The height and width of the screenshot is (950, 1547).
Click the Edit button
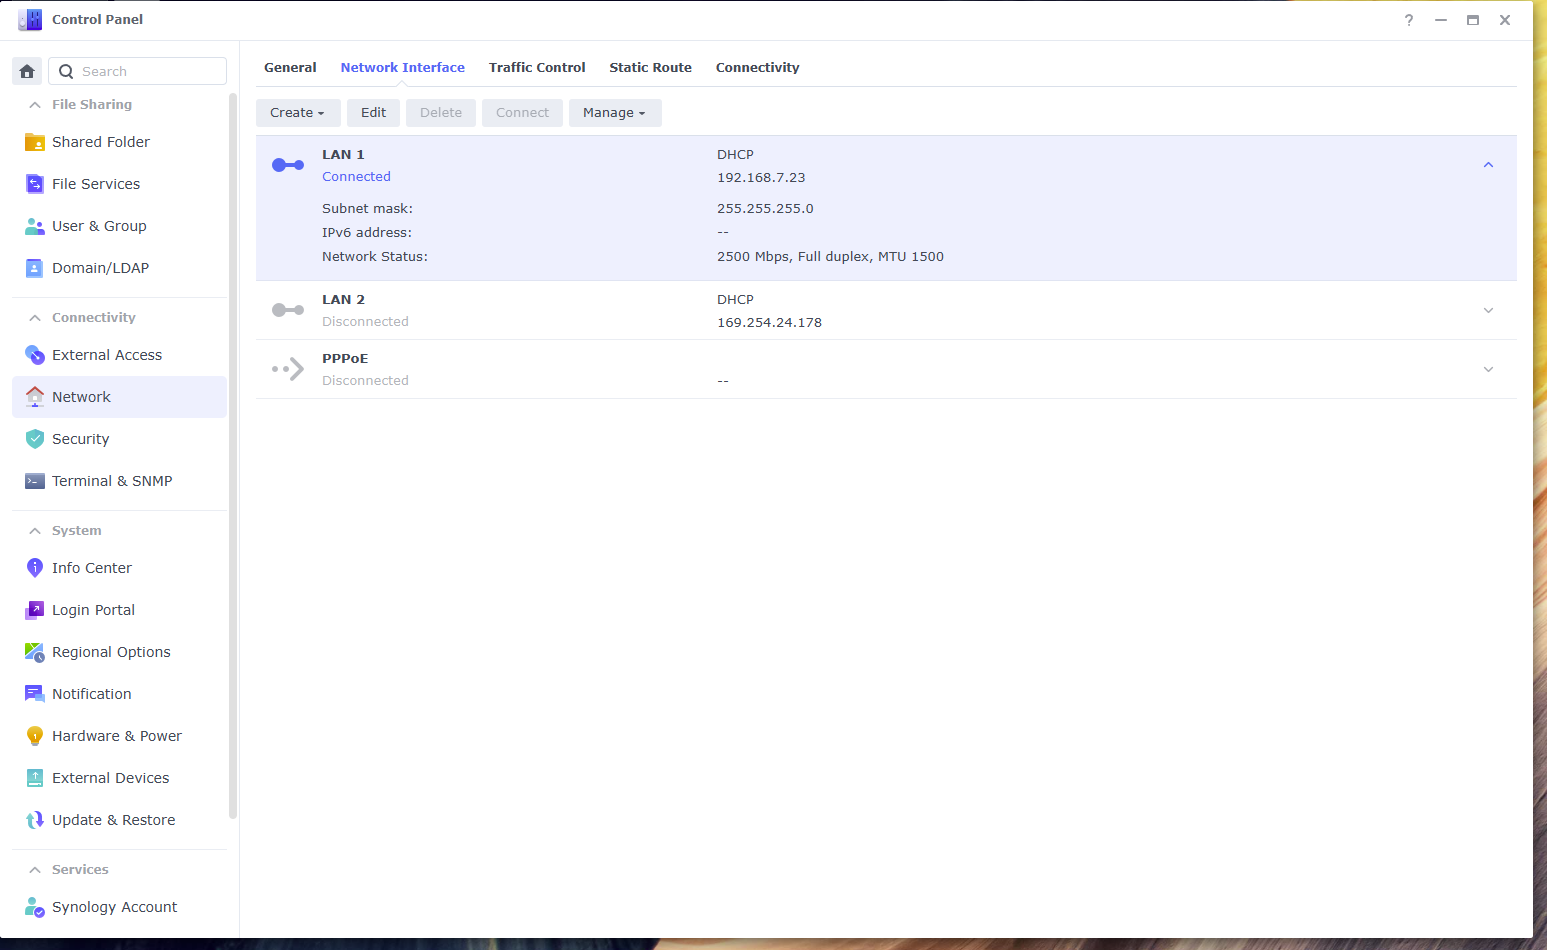coord(373,112)
